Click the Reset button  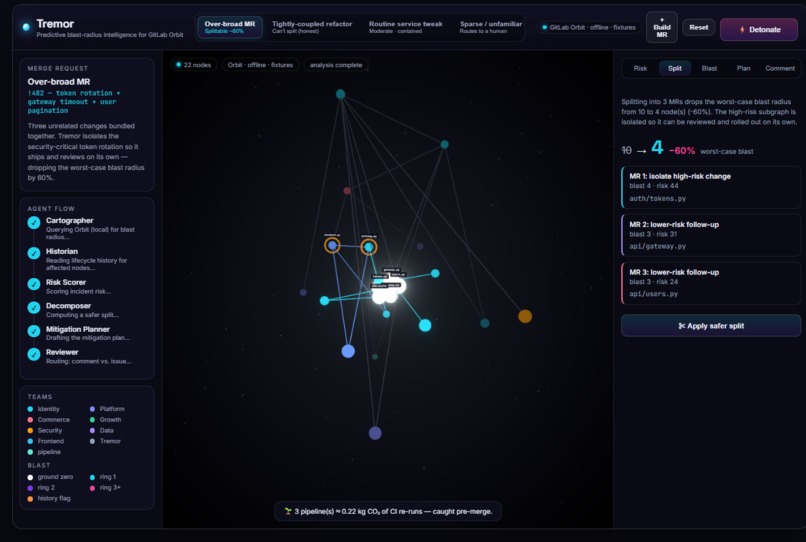tap(699, 27)
